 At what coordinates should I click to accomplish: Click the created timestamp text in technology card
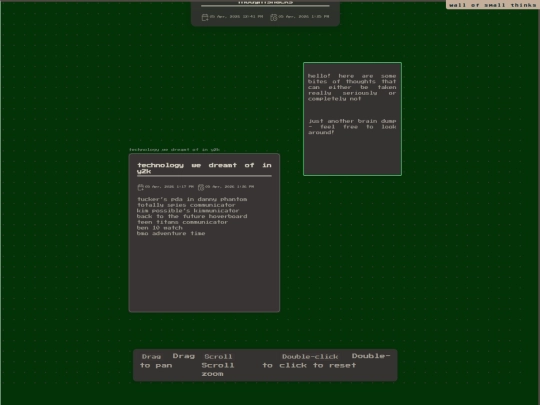[169, 187]
